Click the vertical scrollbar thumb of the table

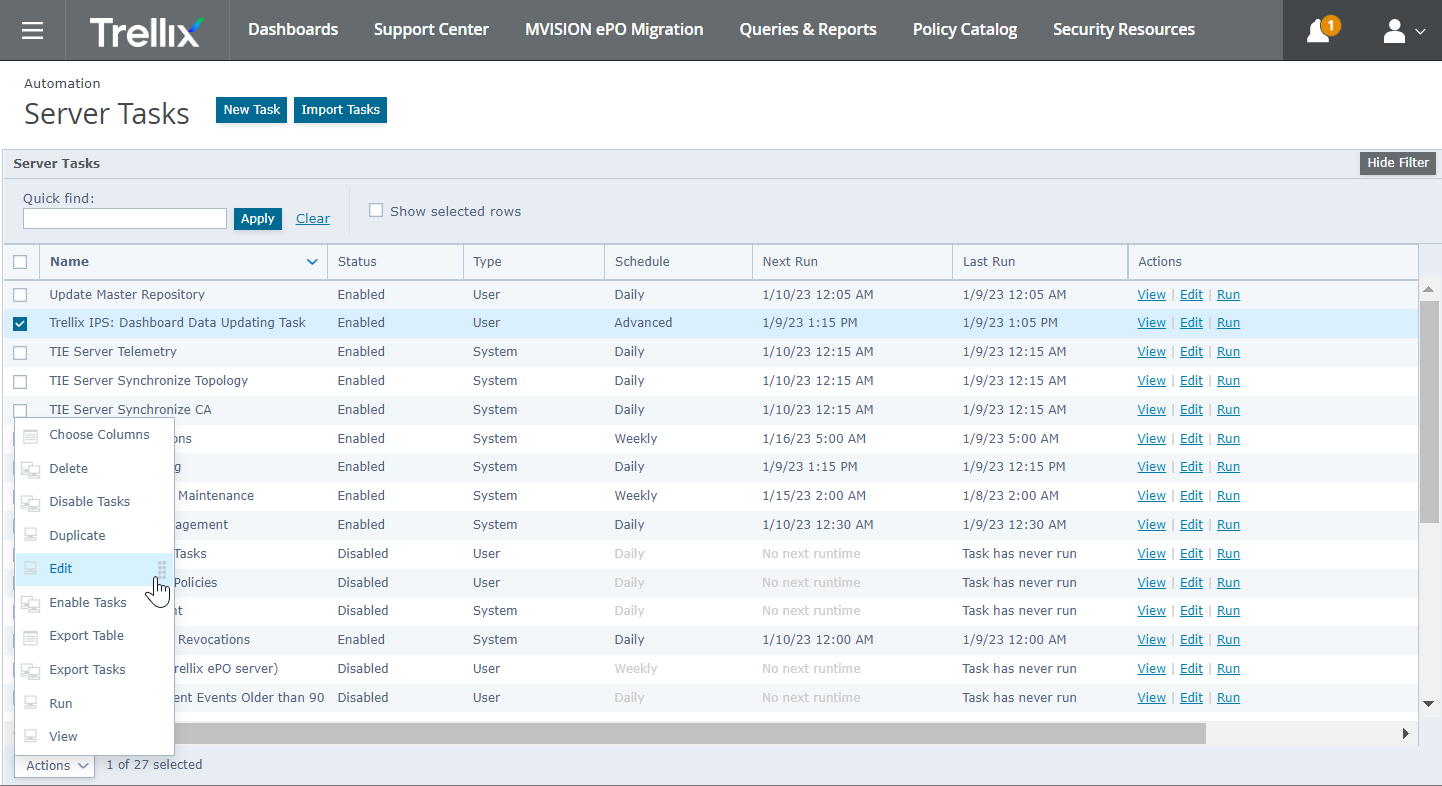click(x=1429, y=411)
